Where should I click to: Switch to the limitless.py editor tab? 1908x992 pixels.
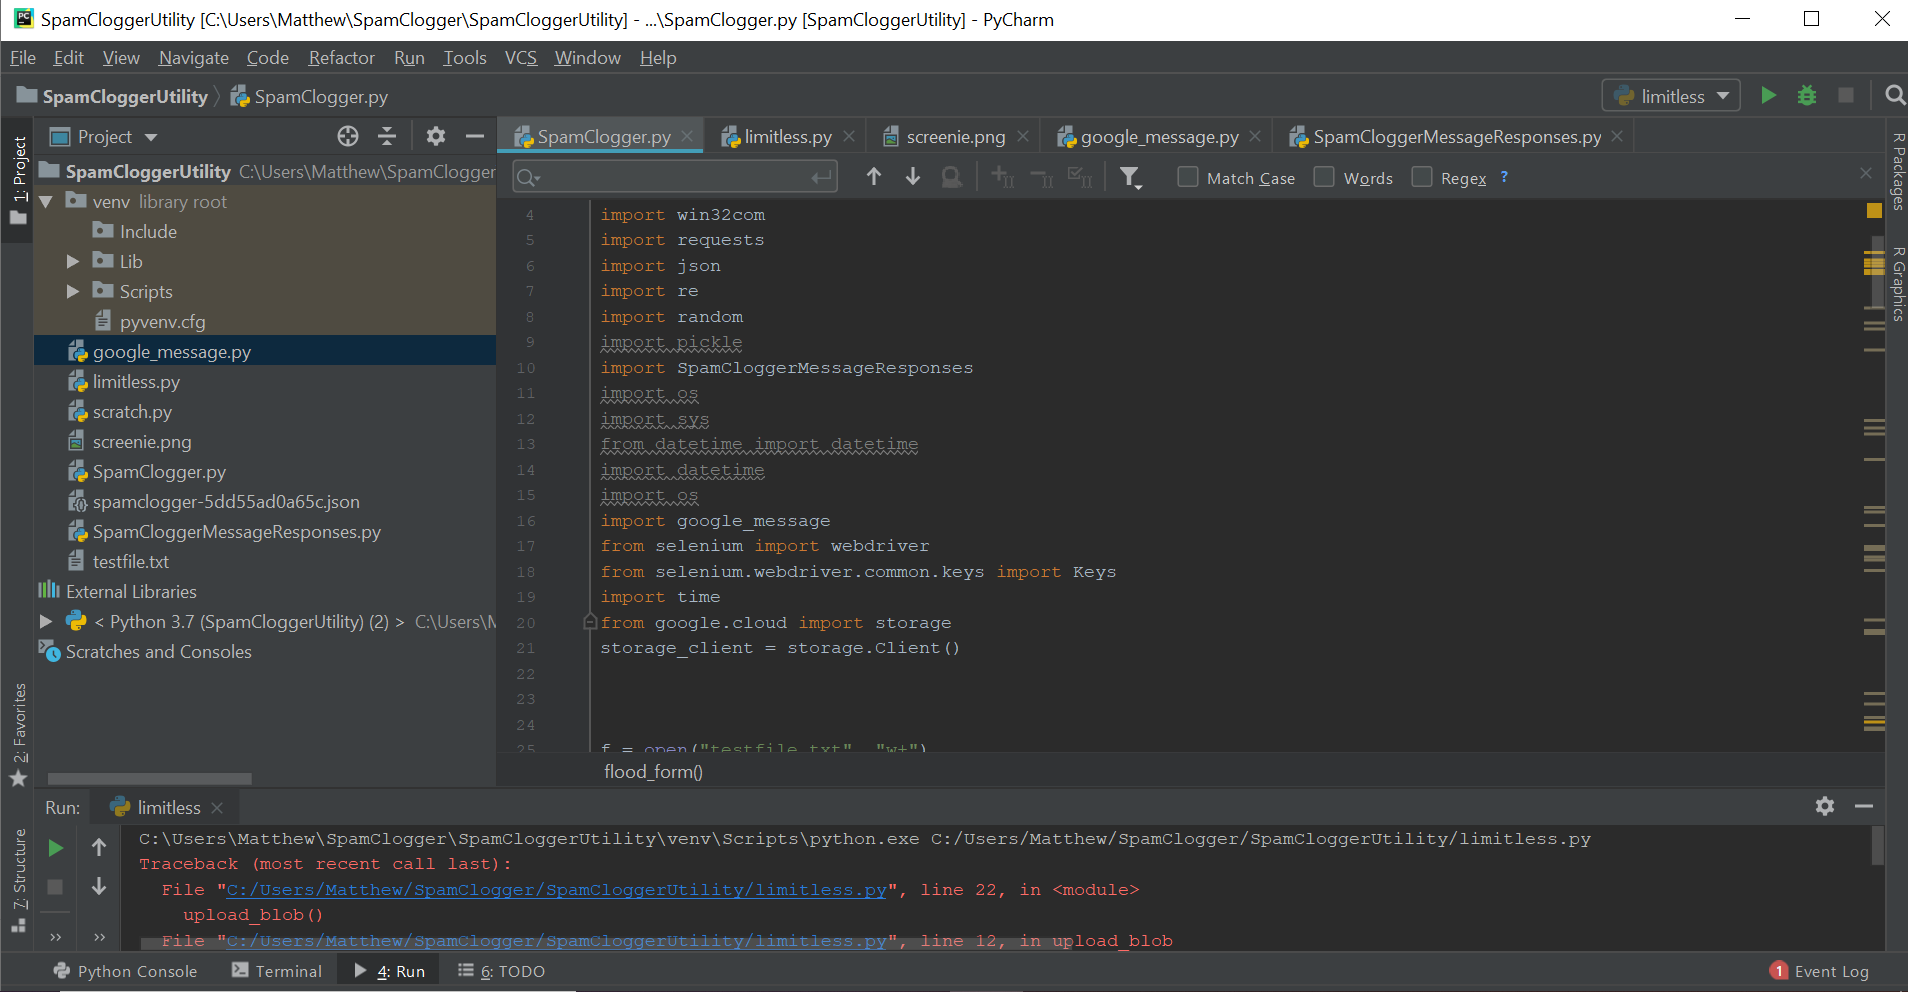tap(787, 137)
